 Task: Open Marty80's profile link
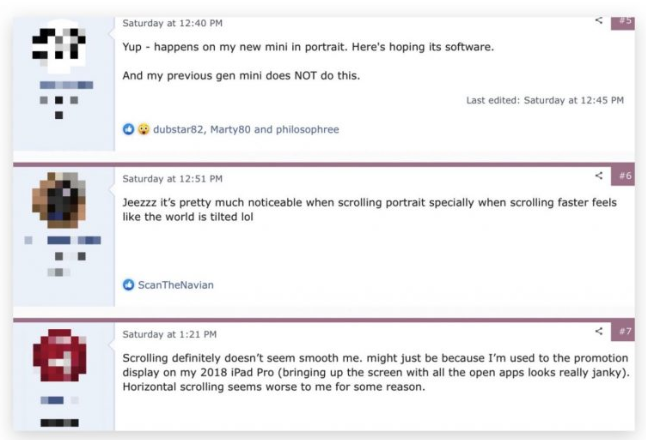tap(230, 129)
